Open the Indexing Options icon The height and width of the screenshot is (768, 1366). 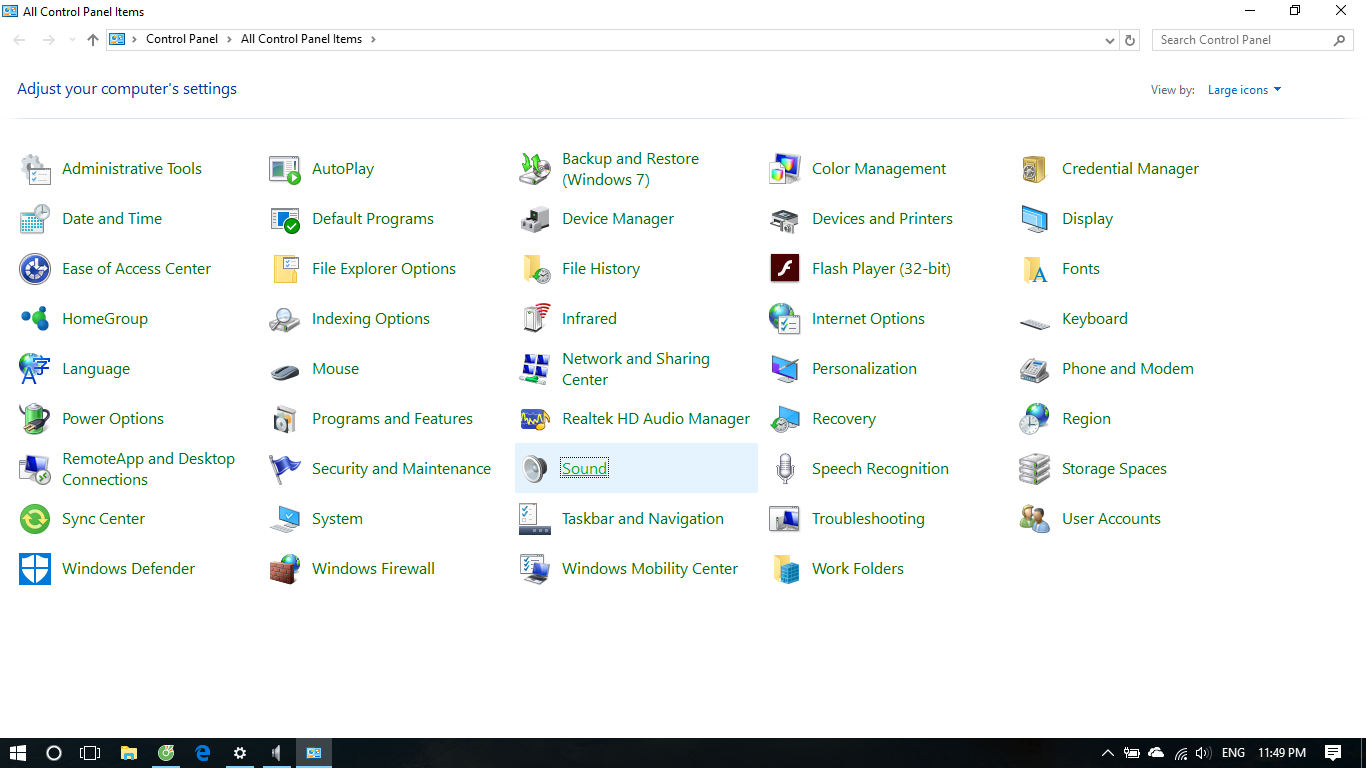[x=285, y=319]
